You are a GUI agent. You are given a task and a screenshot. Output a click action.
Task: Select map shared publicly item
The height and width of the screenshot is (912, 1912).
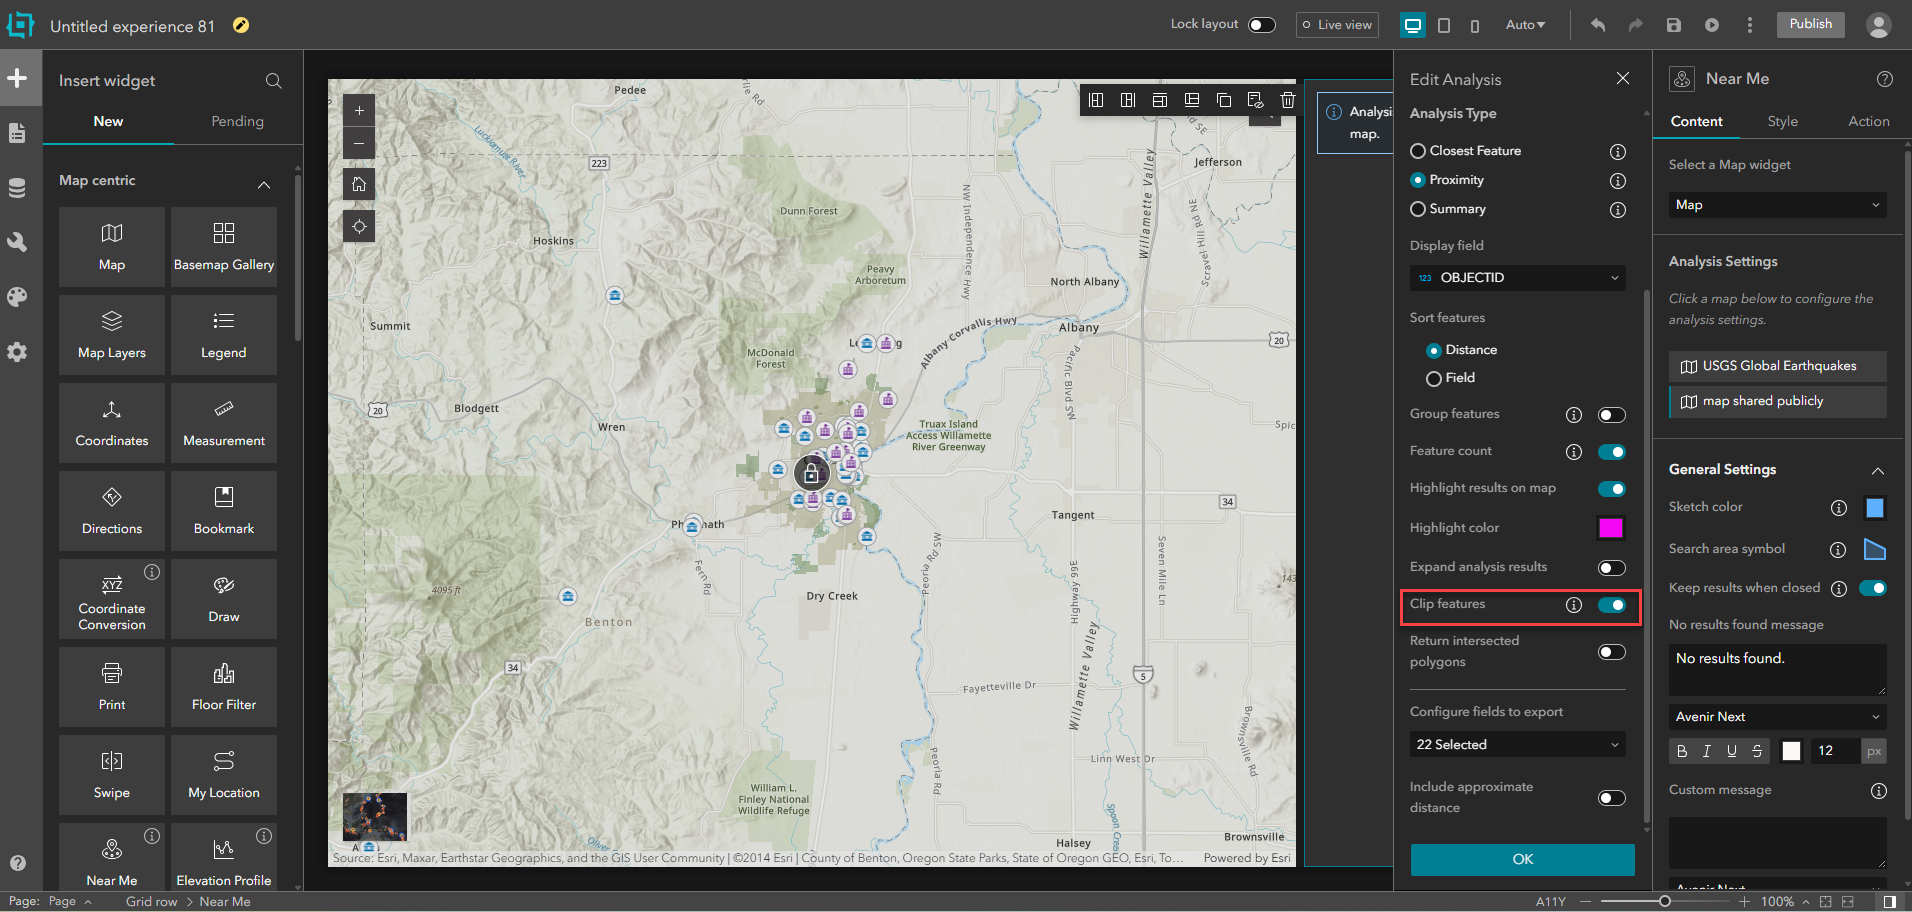pyautogui.click(x=1778, y=401)
